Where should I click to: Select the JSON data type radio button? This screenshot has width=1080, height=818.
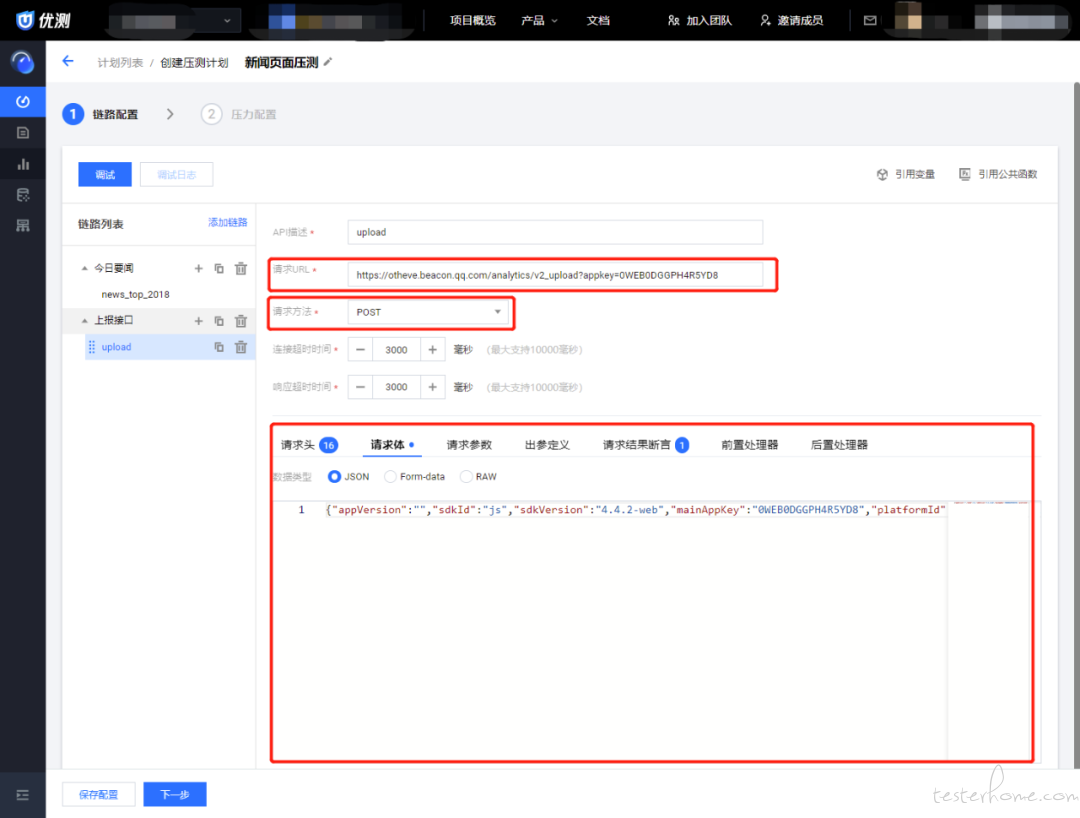(335, 477)
